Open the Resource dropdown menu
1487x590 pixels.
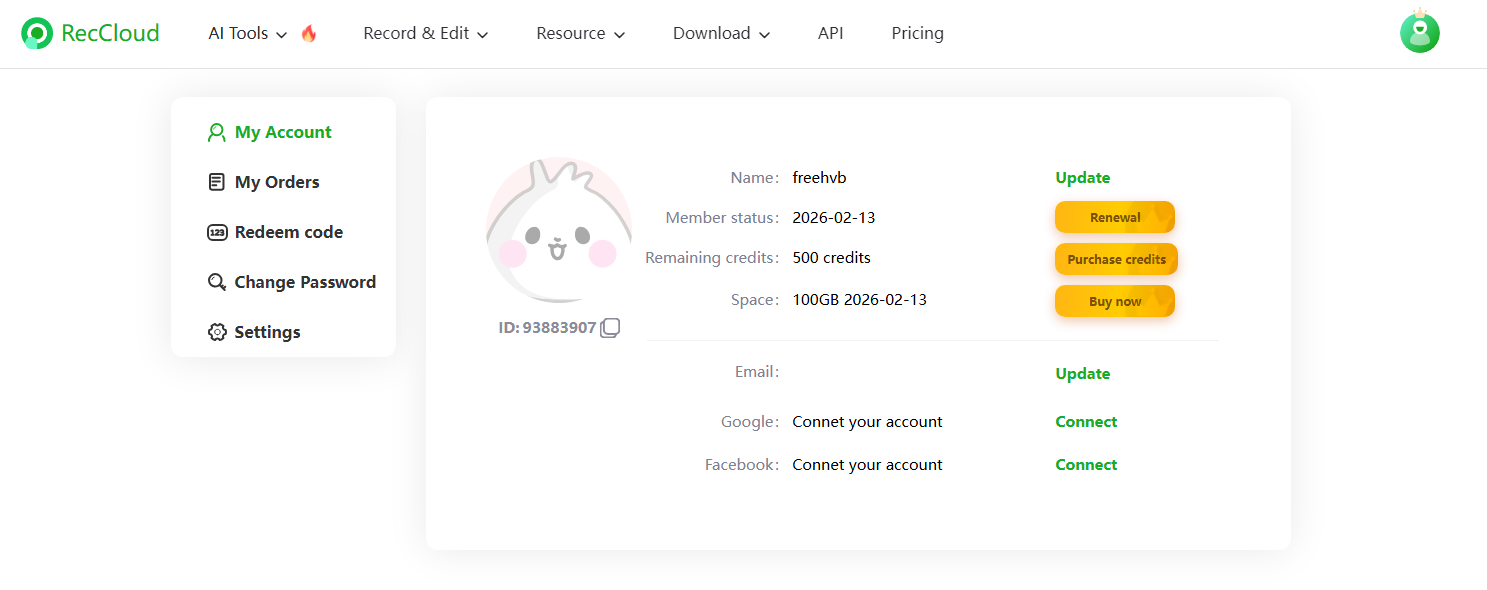[x=580, y=33]
